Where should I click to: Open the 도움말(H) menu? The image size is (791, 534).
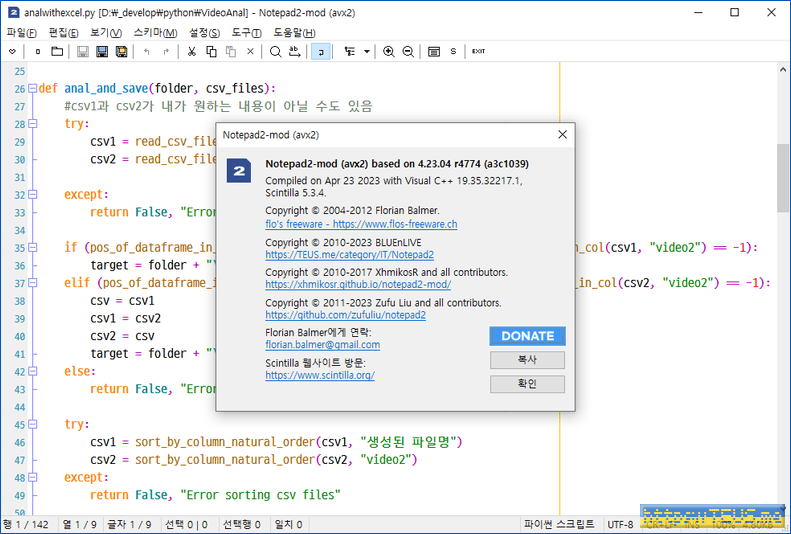tap(295, 33)
